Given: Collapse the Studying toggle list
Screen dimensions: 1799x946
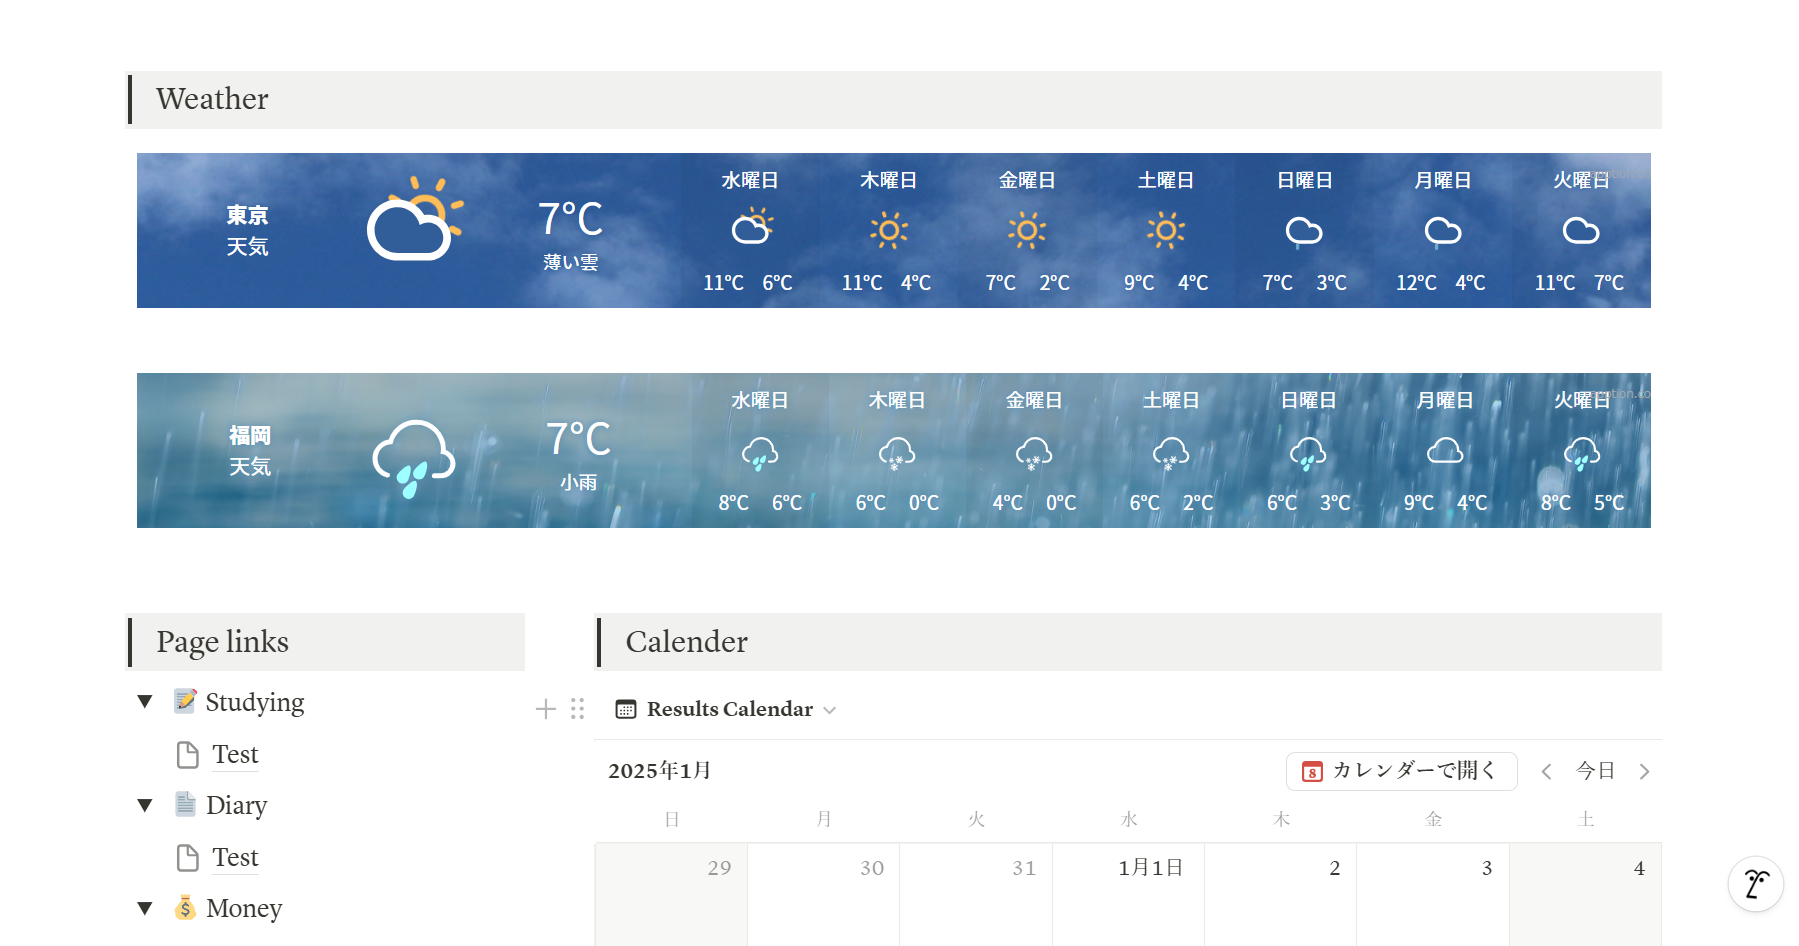Looking at the screenshot, I should point(145,702).
